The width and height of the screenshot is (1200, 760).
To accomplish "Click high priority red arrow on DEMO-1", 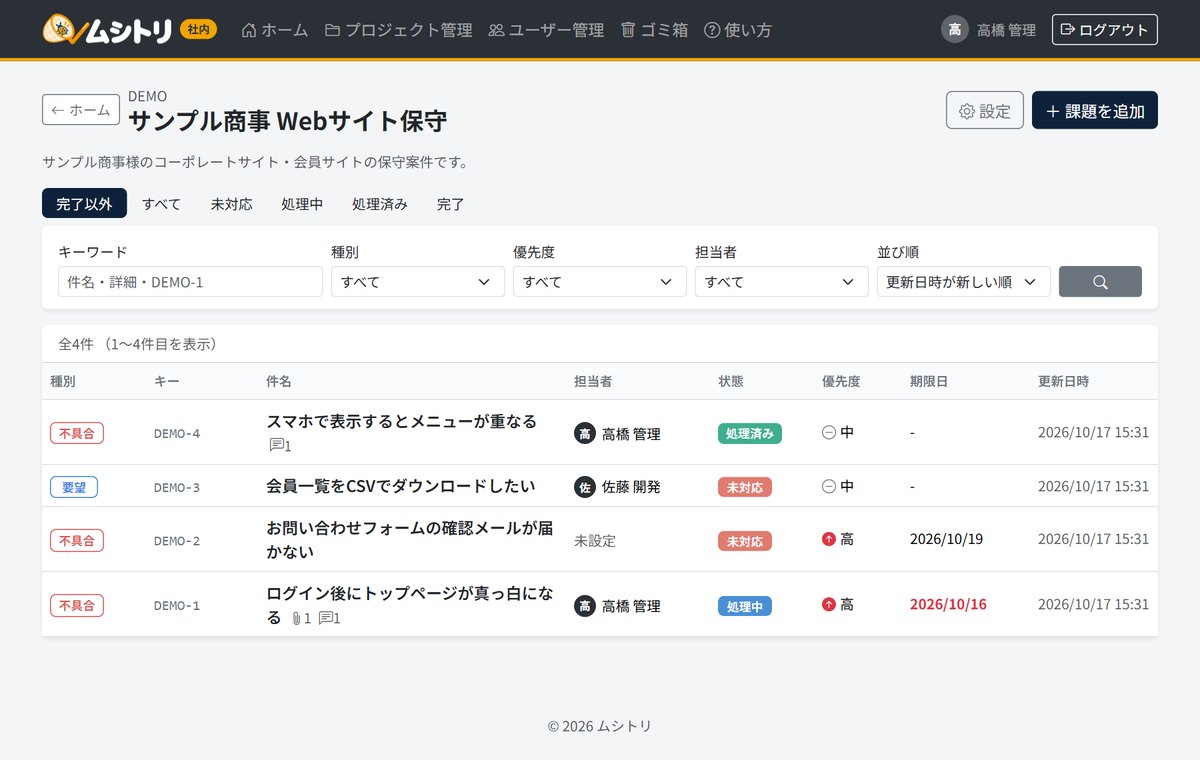I will (828, 604).
